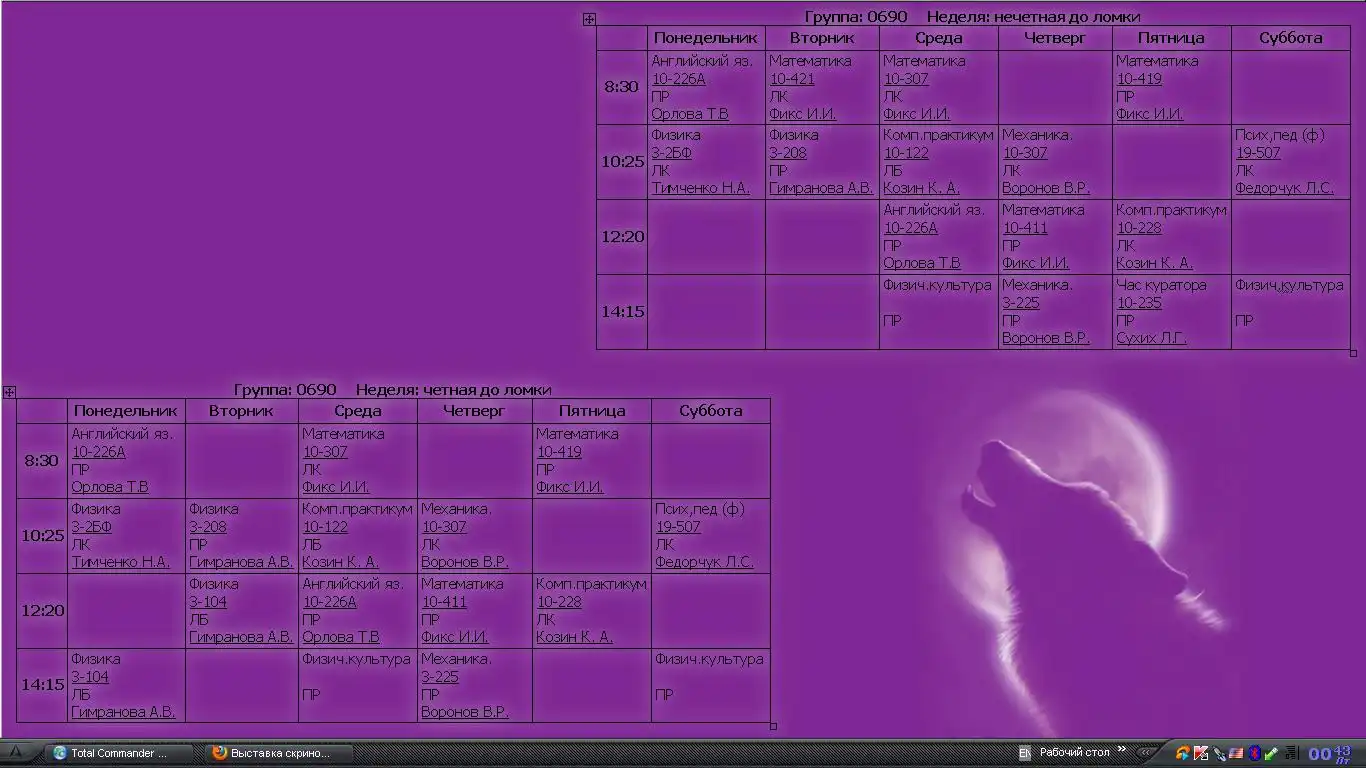Image resolution: width=1366 pixels, height=768 pixels.
Task: Open the Рабочий стол toolbar label
Action: [x=1075, y=752]
